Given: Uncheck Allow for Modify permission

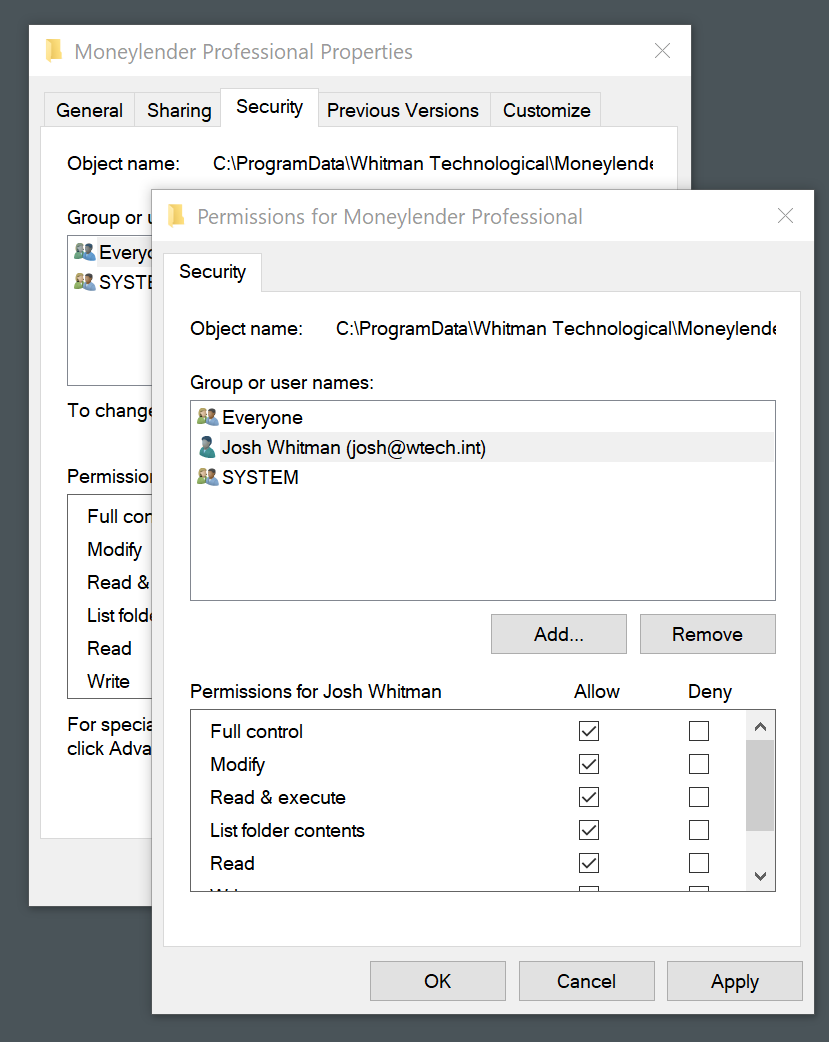Looking at the screenshot, I should tap(588, 764).
